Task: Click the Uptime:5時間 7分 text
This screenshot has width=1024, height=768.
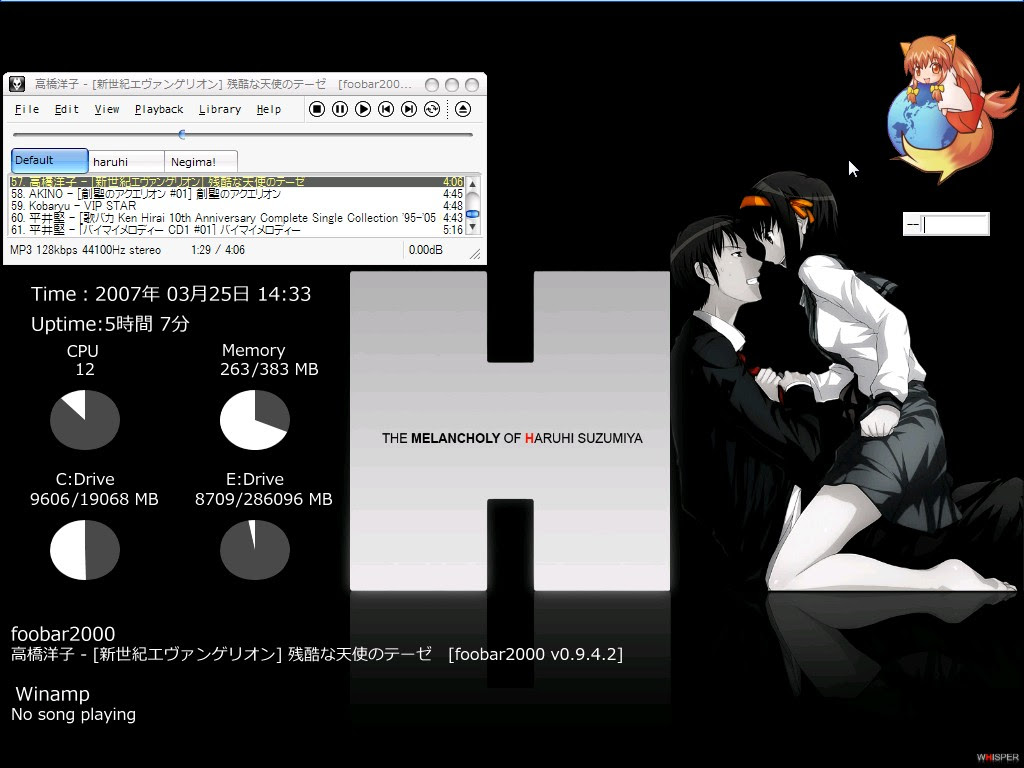Action: [110, 324]
